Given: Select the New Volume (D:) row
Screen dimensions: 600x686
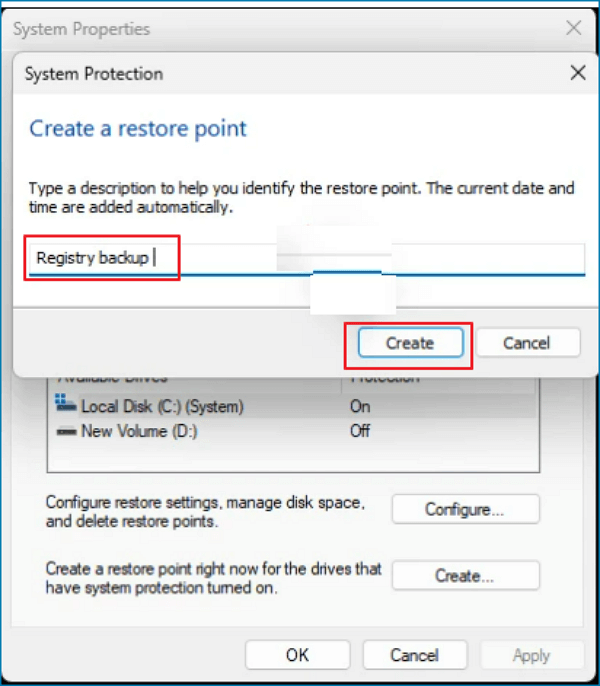Looking at the screenshot, I should (x=293, y=431).
